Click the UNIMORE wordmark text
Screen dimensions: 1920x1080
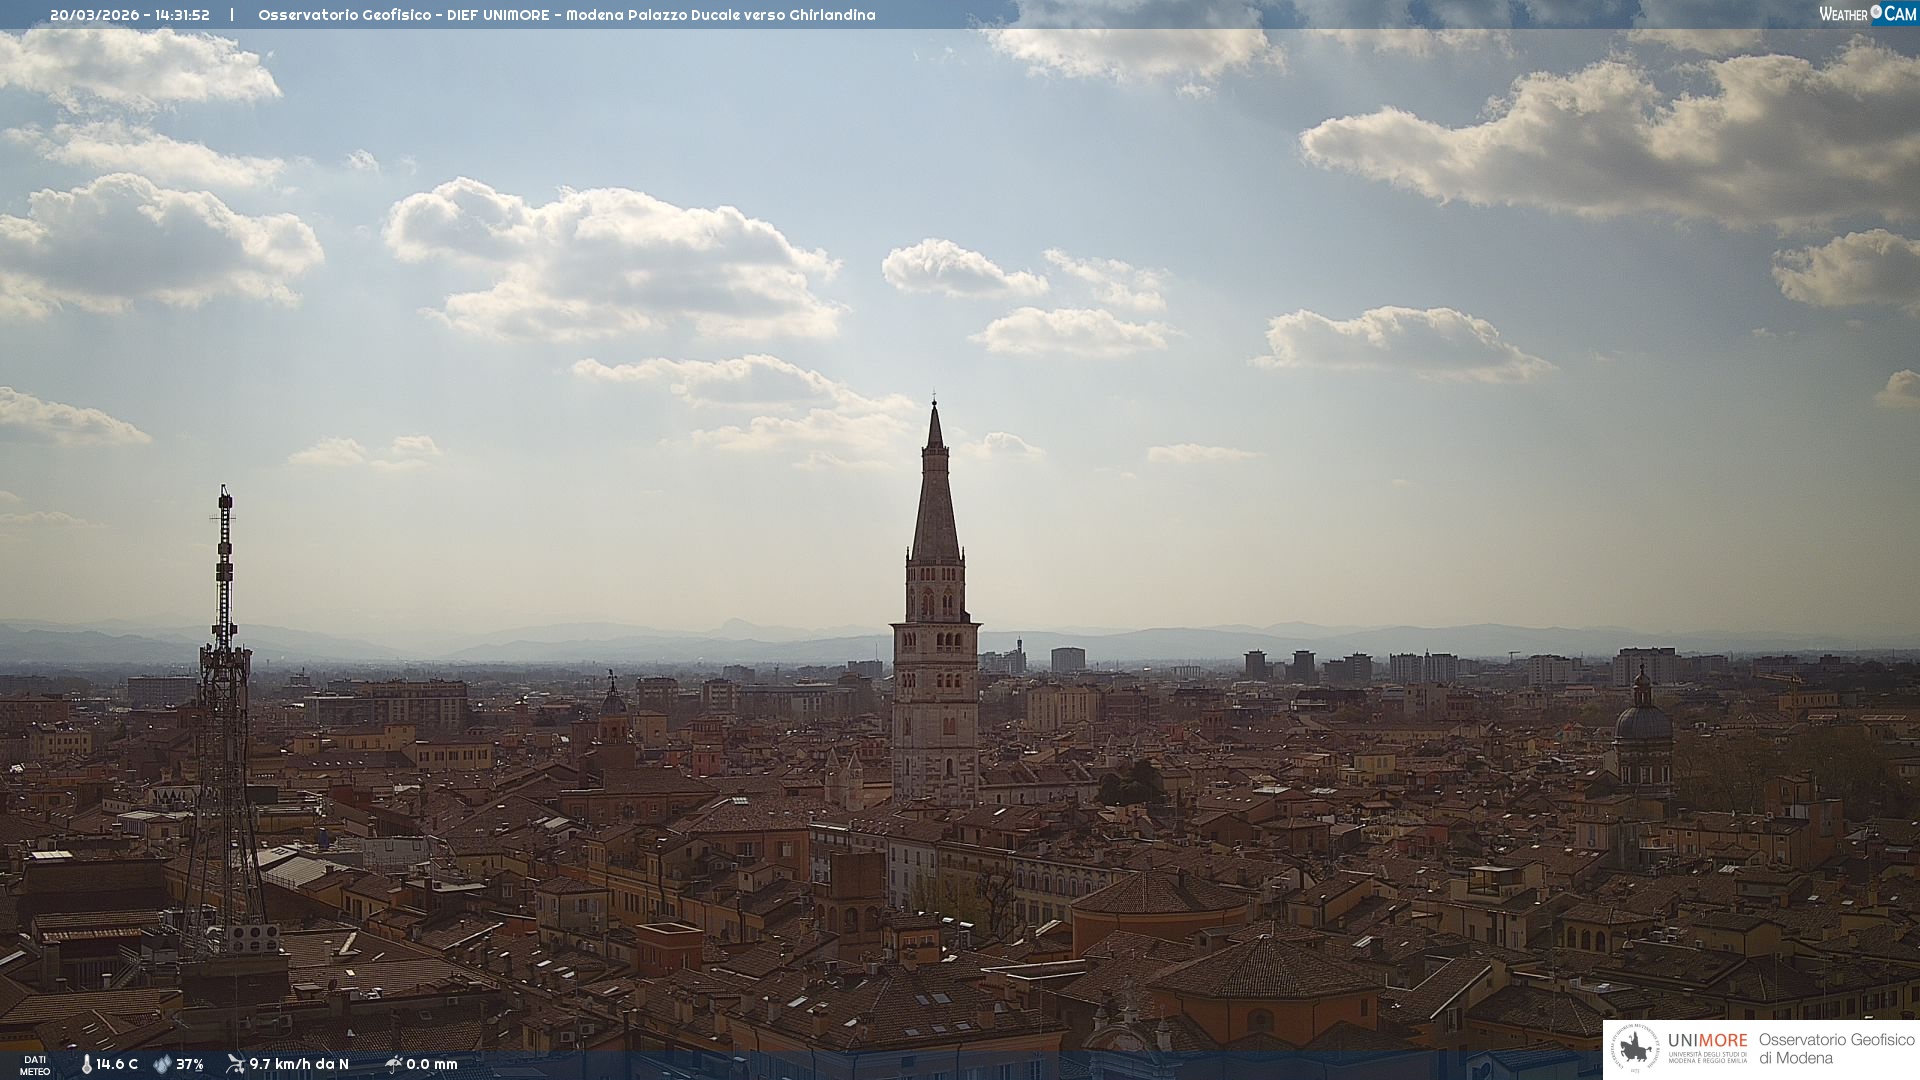click(x=1707, y=1040)
